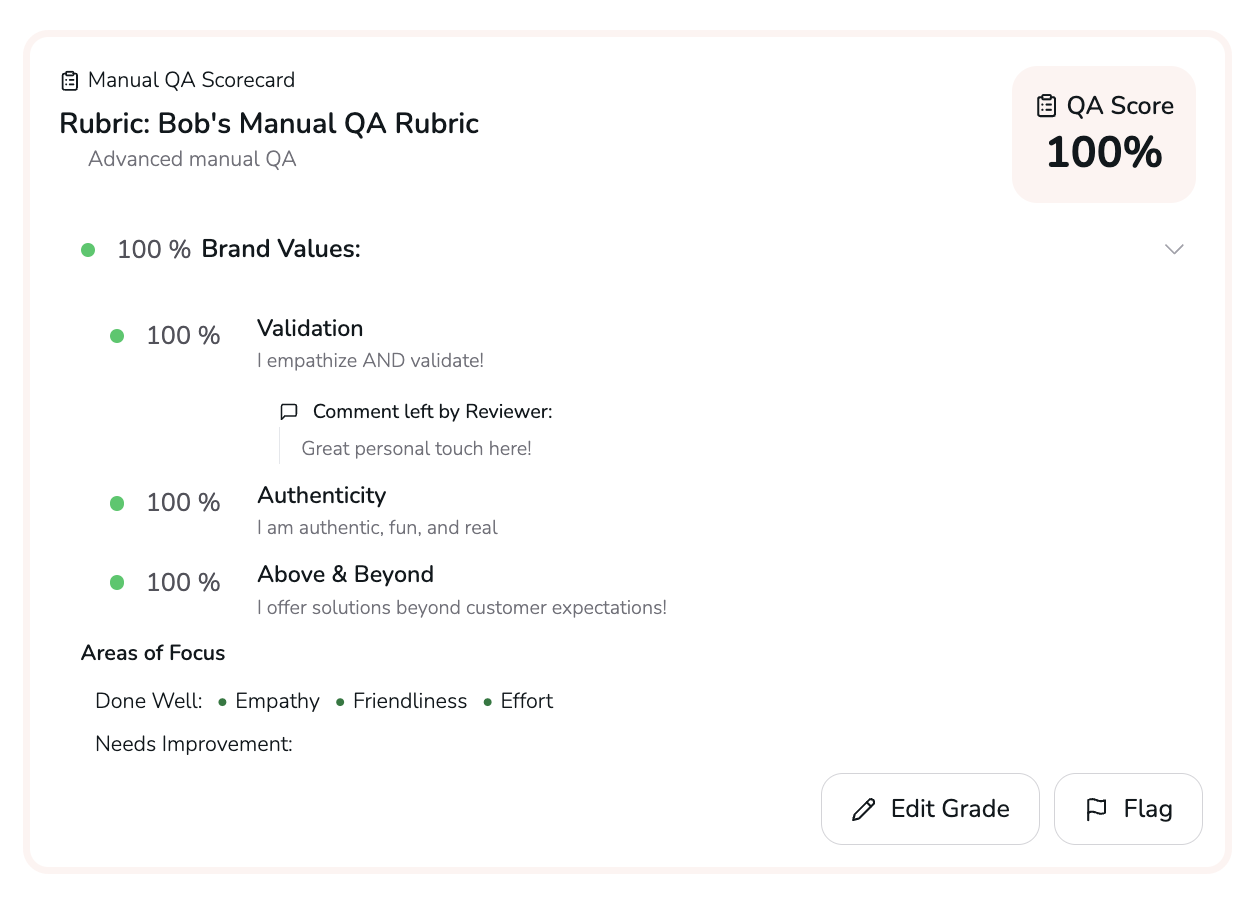Click the green dot beside Brand Values

[x=88, y=250]
